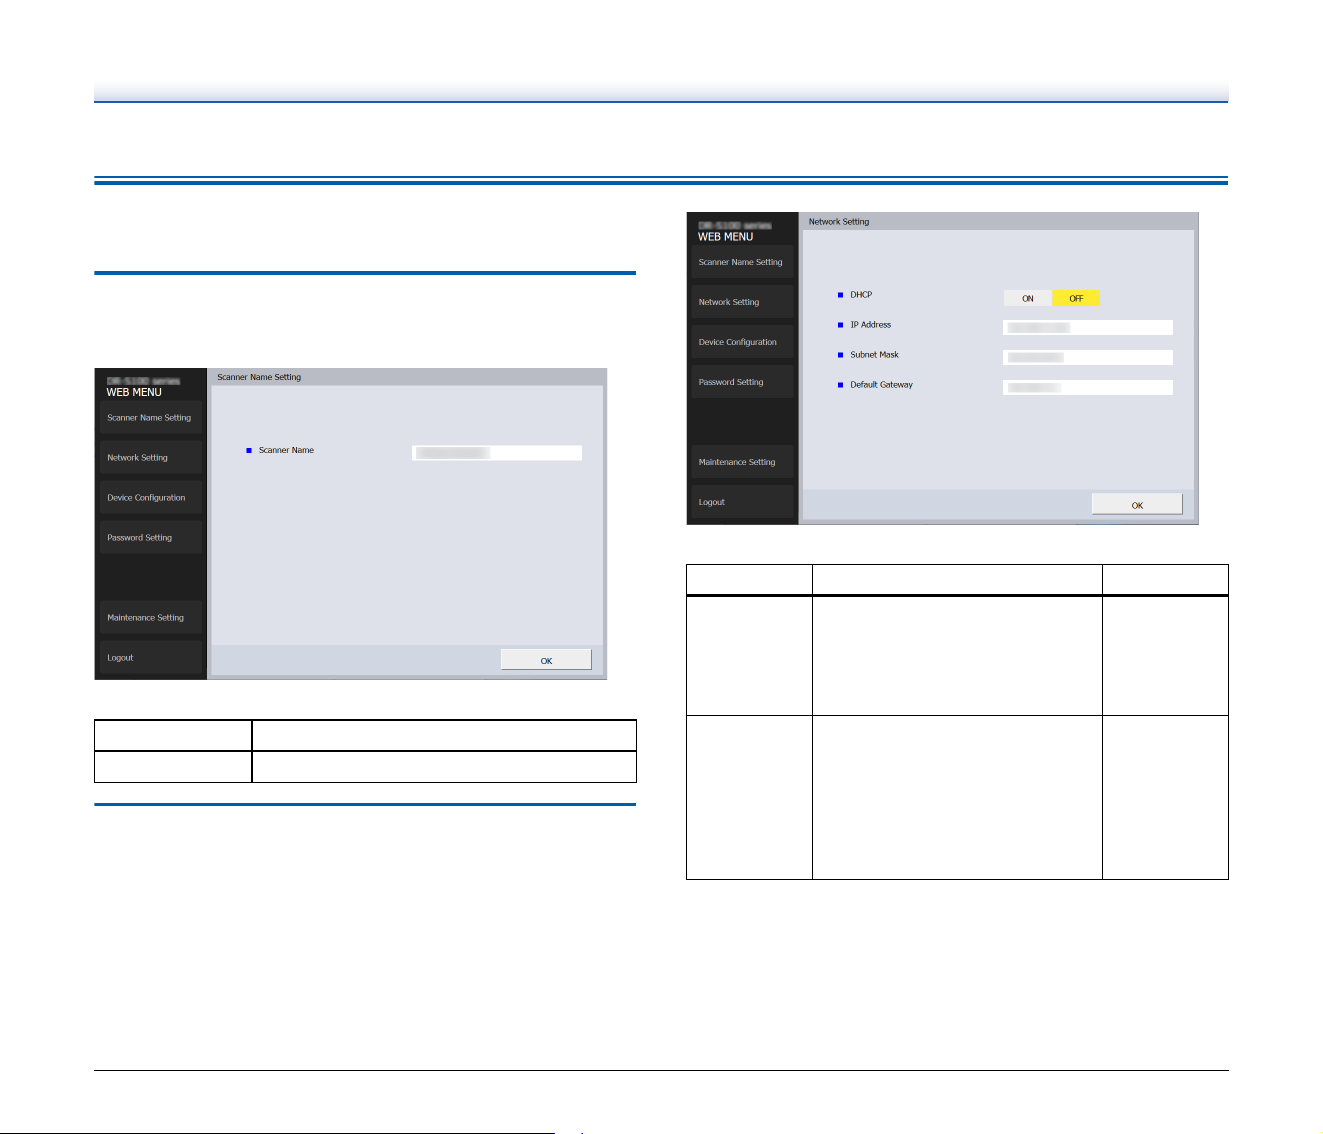Click the "Scanner Name" field label
1323x1134 pixels.
coord(286,450)
